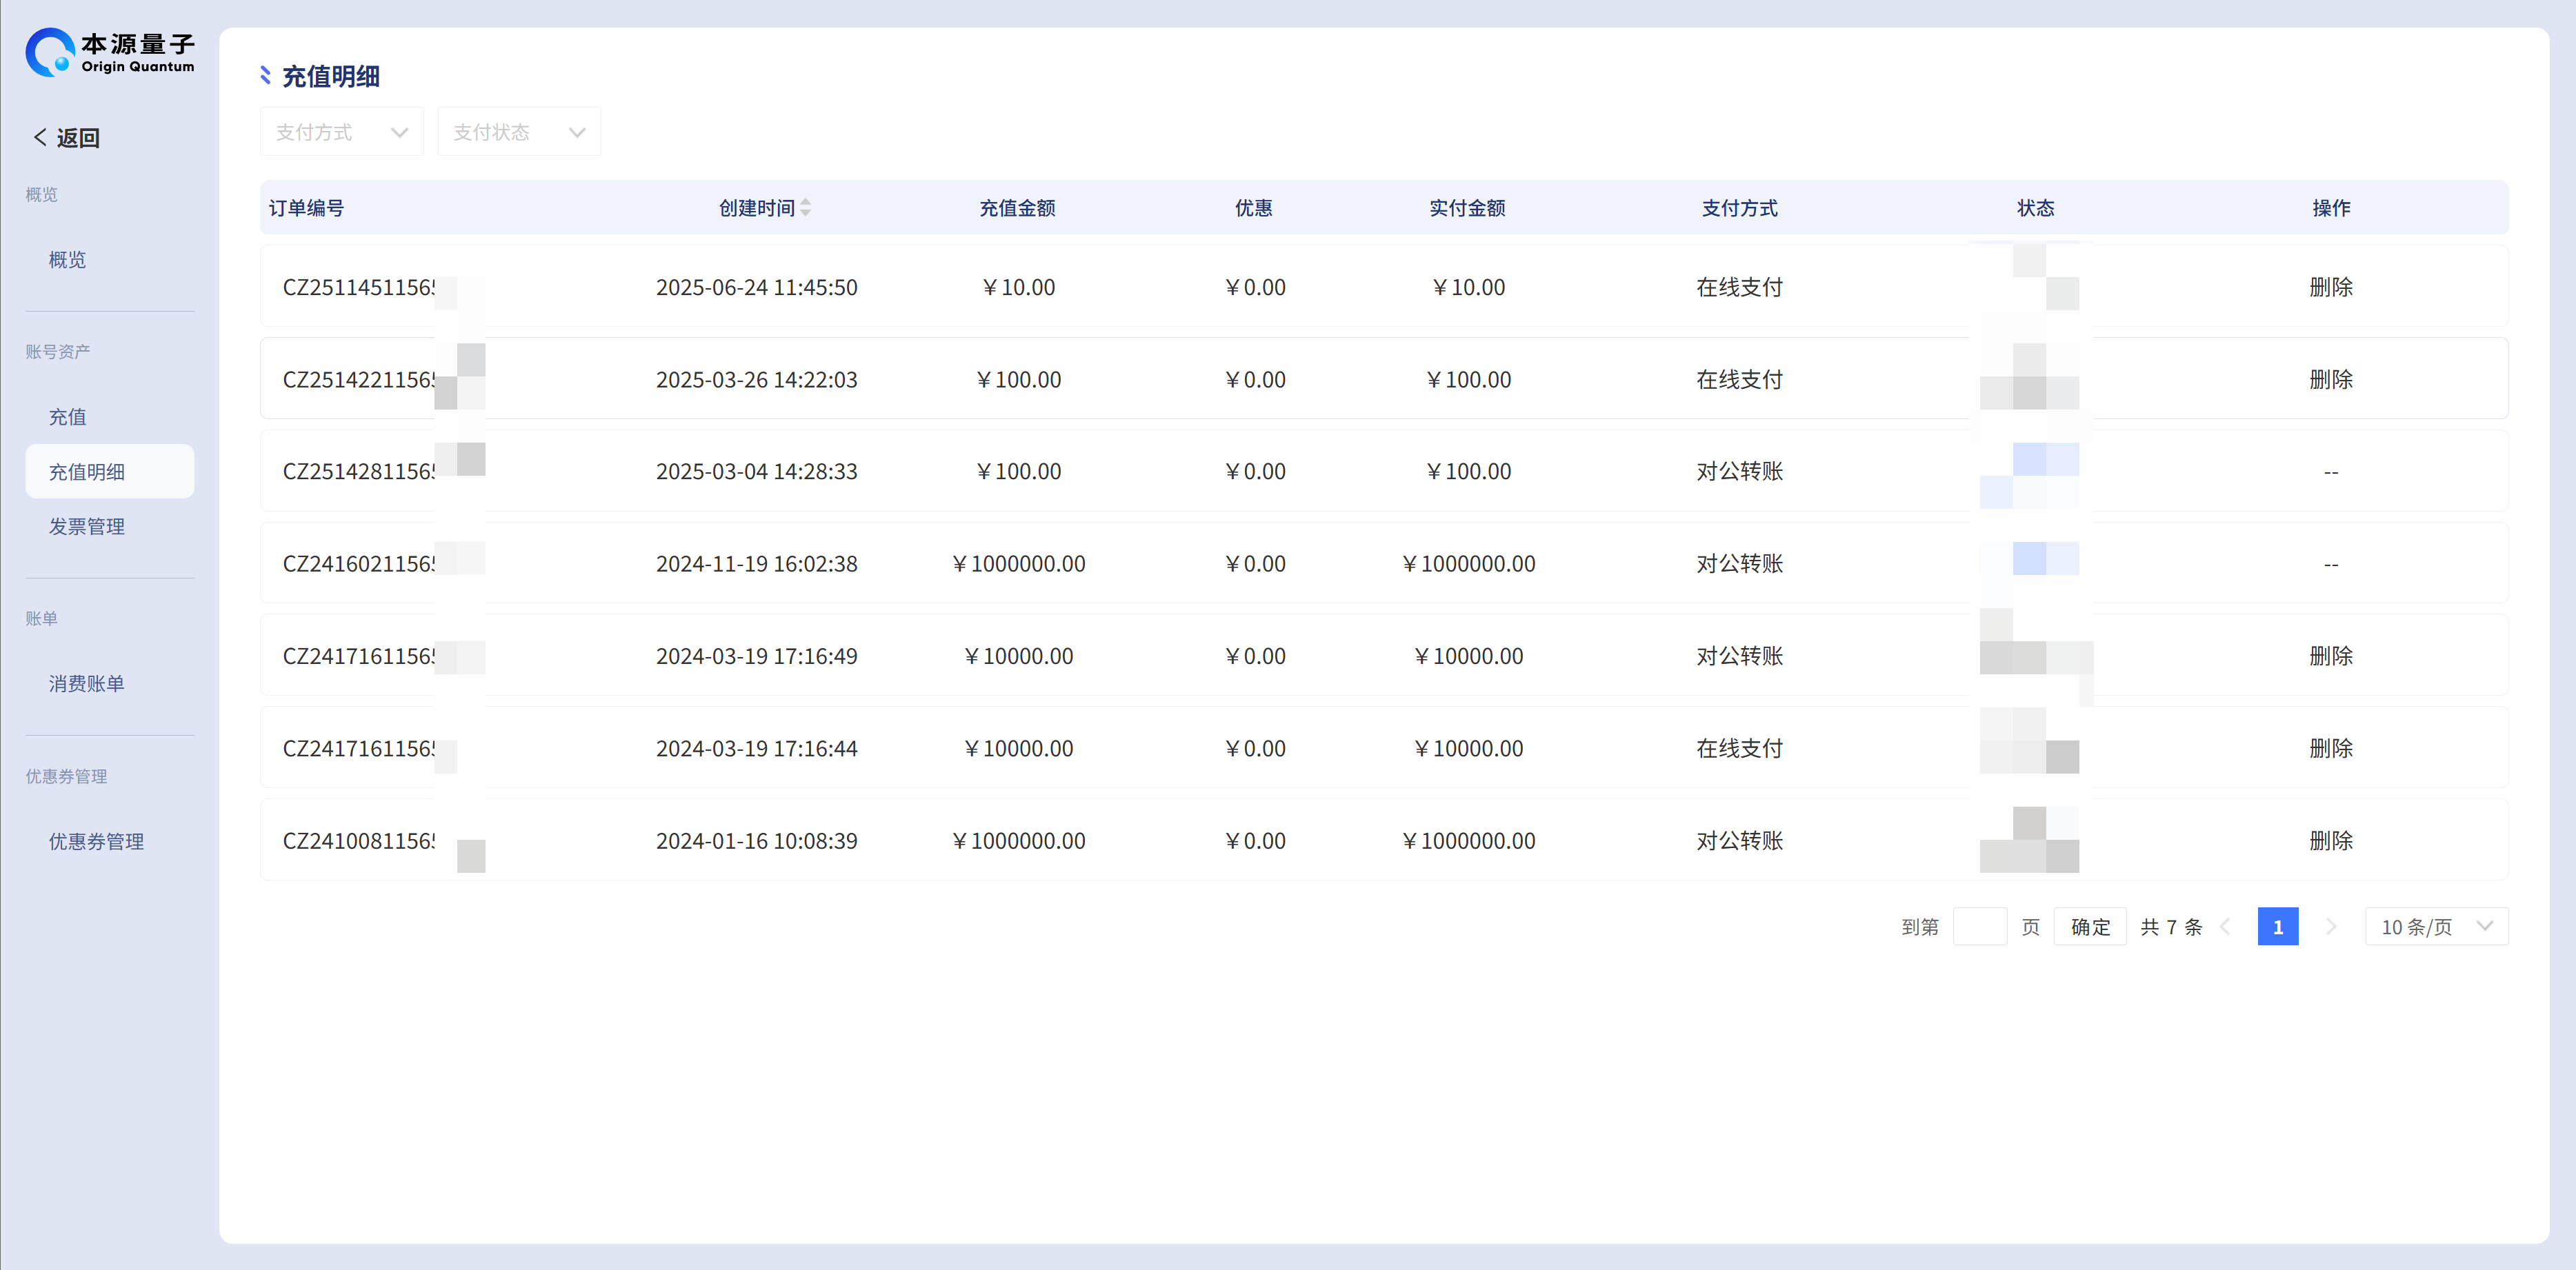The image size is (2576, 1270).
Task: Open the 支付方式 filter dropdown
Action: pos(341,132)
